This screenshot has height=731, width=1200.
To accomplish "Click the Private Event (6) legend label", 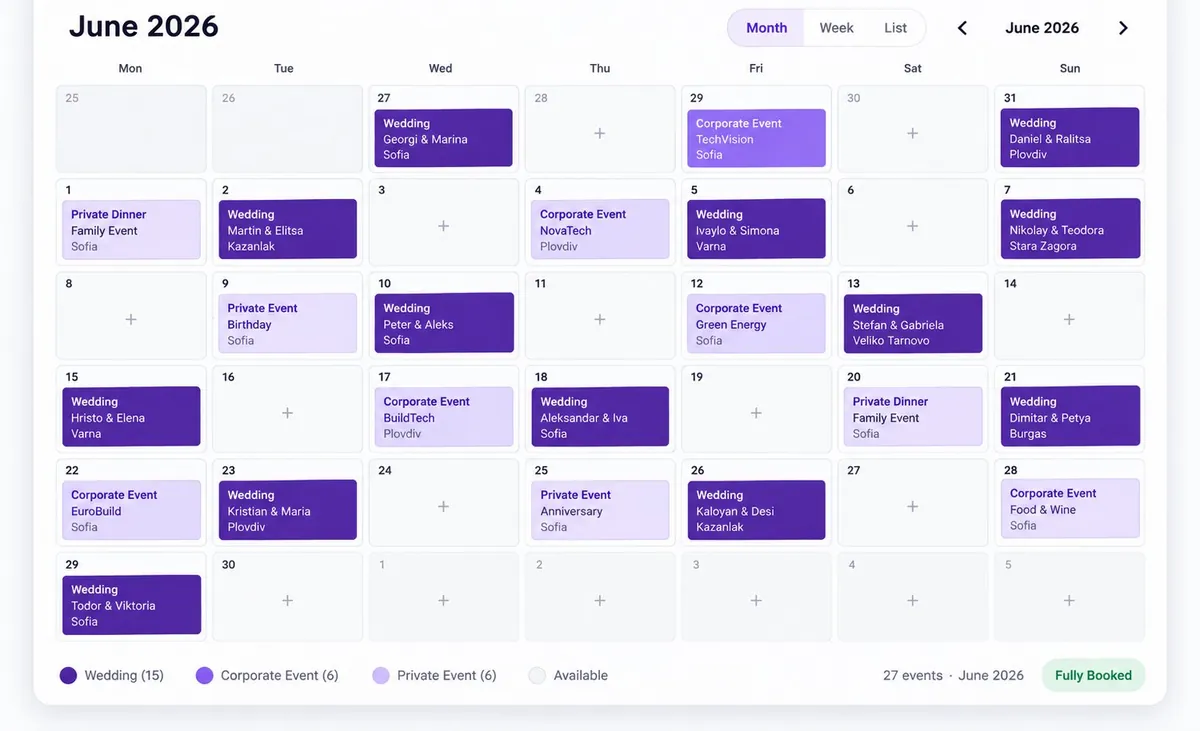I will click(446, 675).
